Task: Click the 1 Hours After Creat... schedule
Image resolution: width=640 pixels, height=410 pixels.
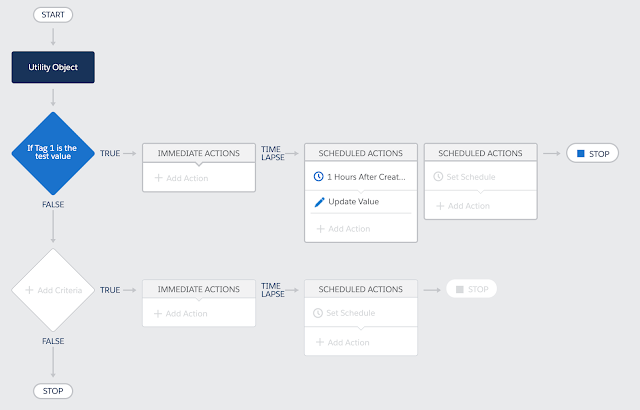Action: (x=366, y=177)
